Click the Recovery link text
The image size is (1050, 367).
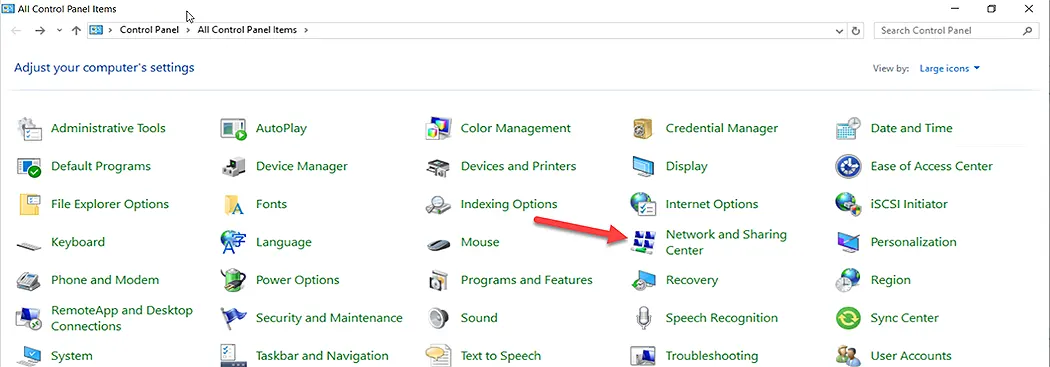[x=692, y=280]
